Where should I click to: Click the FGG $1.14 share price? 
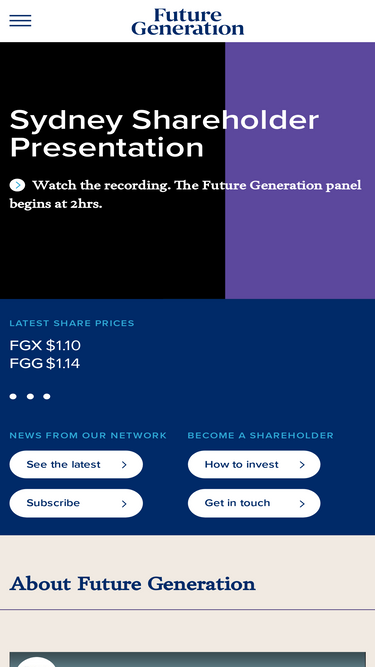45,364
